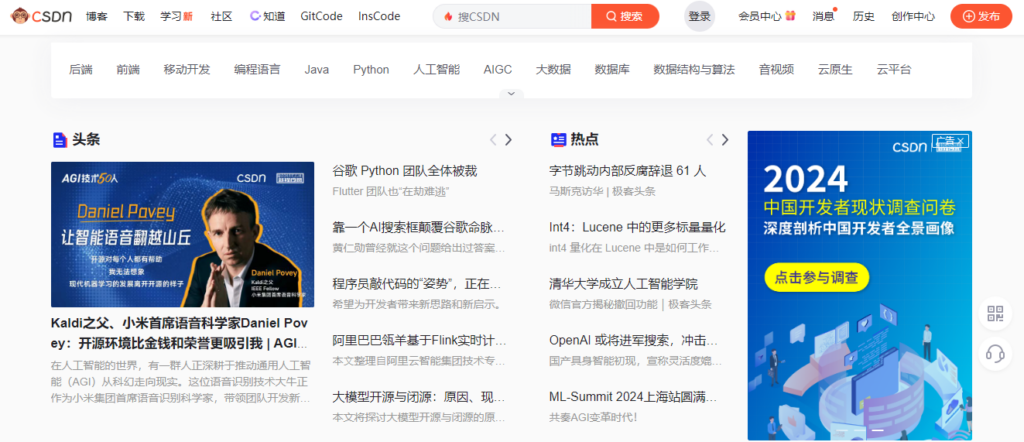Close the 广告 ad banner

(961, 142)
